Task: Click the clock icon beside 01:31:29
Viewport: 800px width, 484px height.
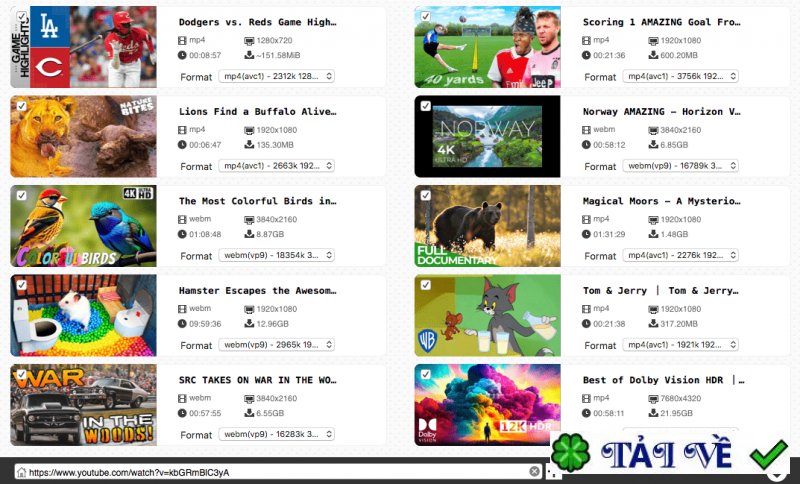Action: (x=586, y=234)
